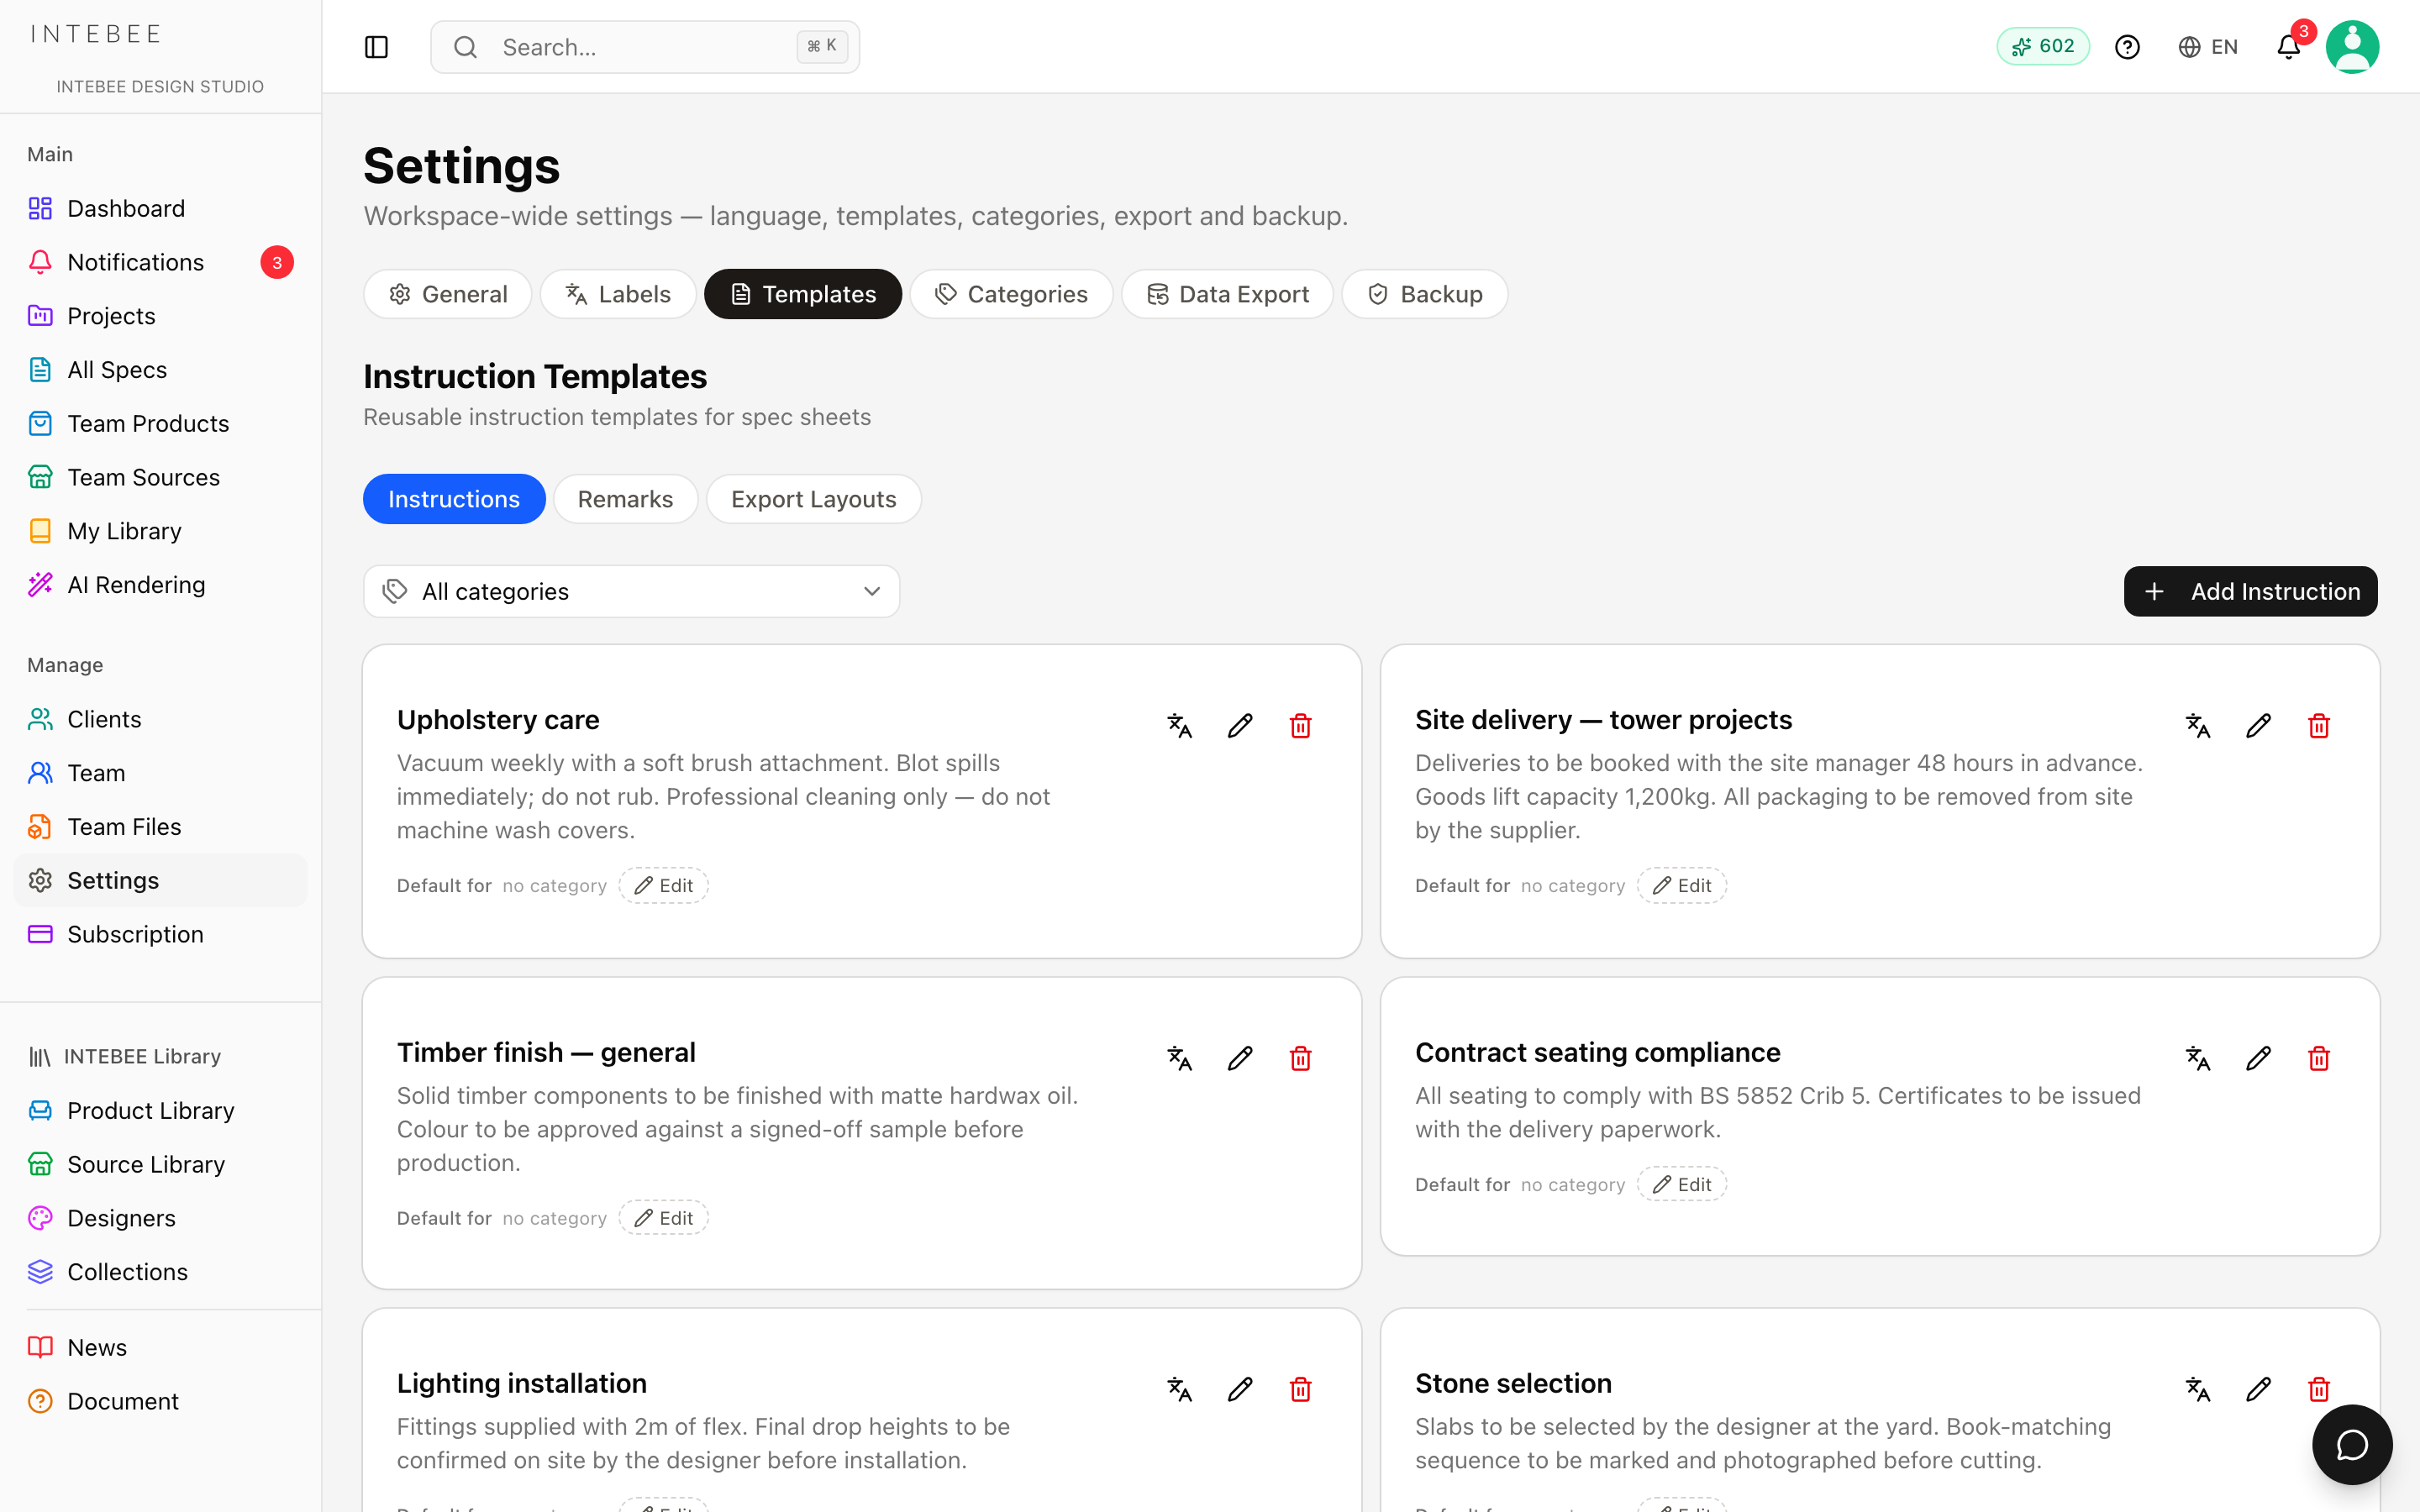Screen dimensions: 2420x1512
Task: Delete Contract seating compliance template
Action: (x=2318, y=1058)
